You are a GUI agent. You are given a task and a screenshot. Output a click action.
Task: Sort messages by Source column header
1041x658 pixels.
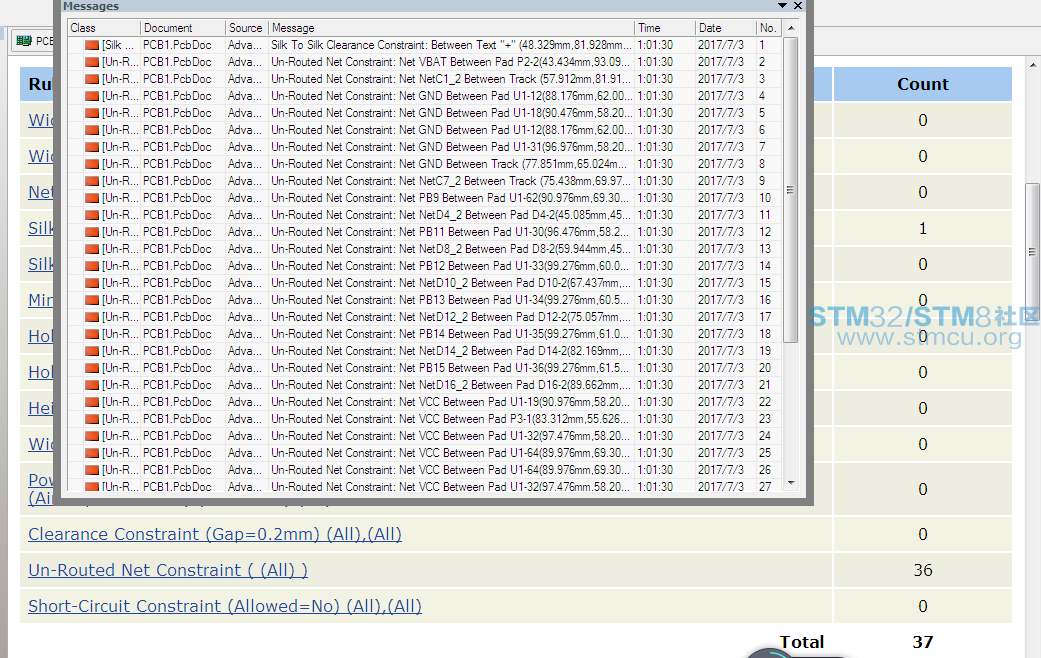pyautogui.click(x=246, y=28)
